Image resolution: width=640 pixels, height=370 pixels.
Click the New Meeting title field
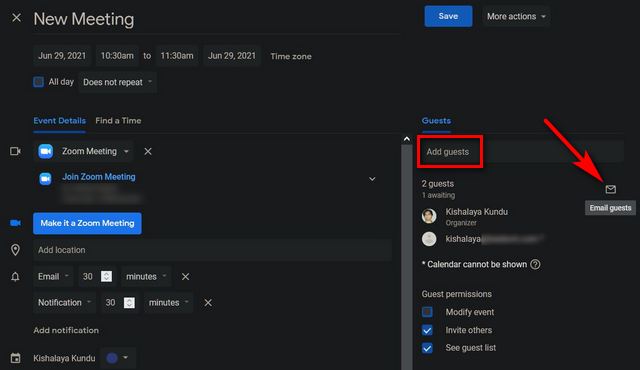[216, 19]
